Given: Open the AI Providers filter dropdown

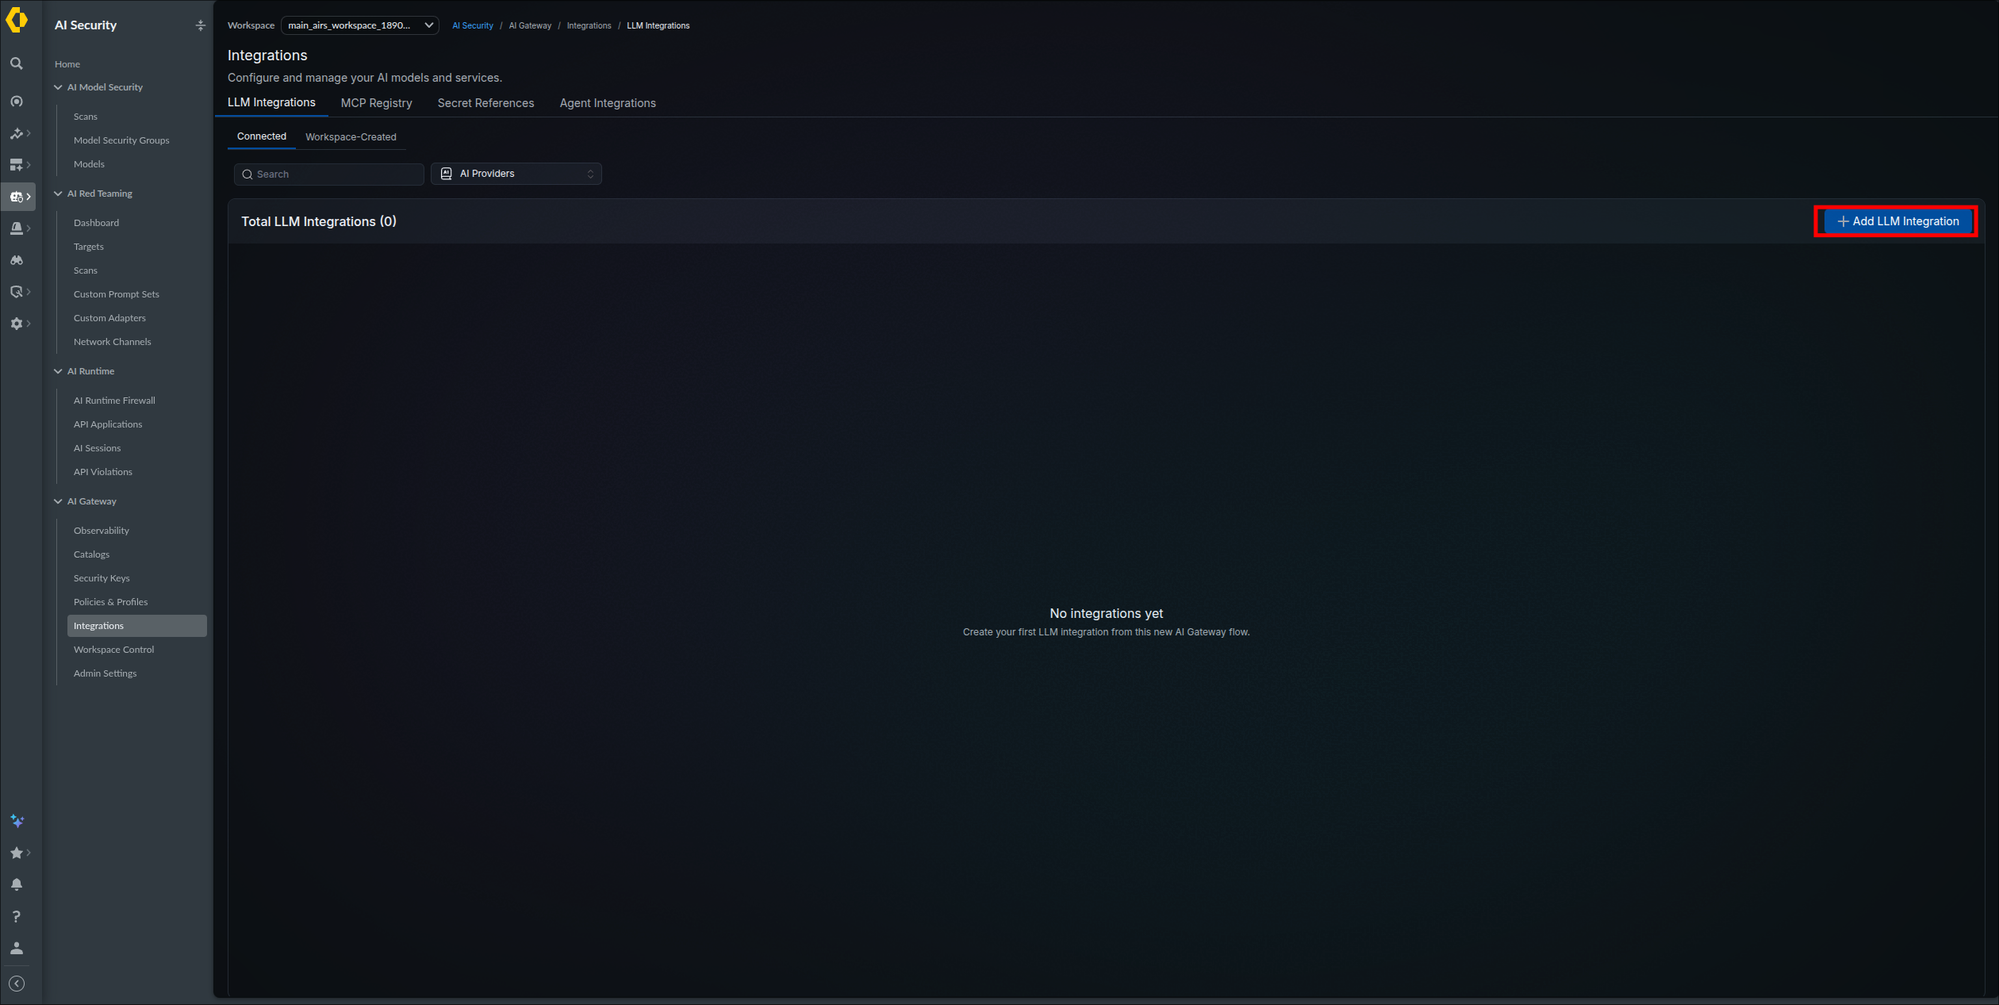Looking at the screenshot, I should pos(516,174).
